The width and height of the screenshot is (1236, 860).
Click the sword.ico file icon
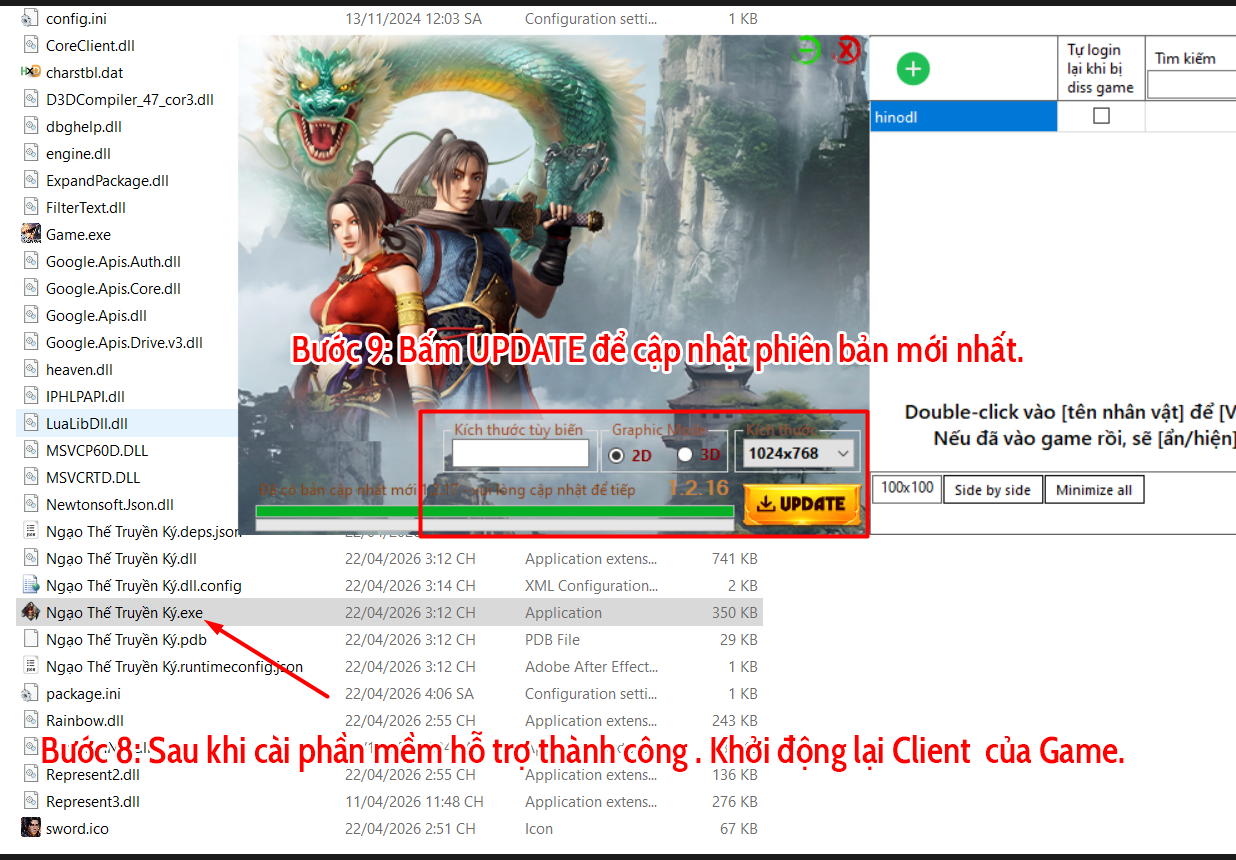[31, 829]
